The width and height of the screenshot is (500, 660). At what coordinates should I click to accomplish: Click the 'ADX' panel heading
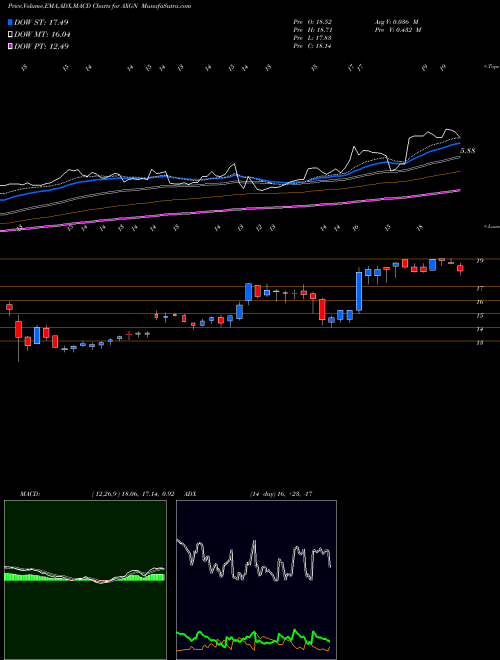point(190,494)
